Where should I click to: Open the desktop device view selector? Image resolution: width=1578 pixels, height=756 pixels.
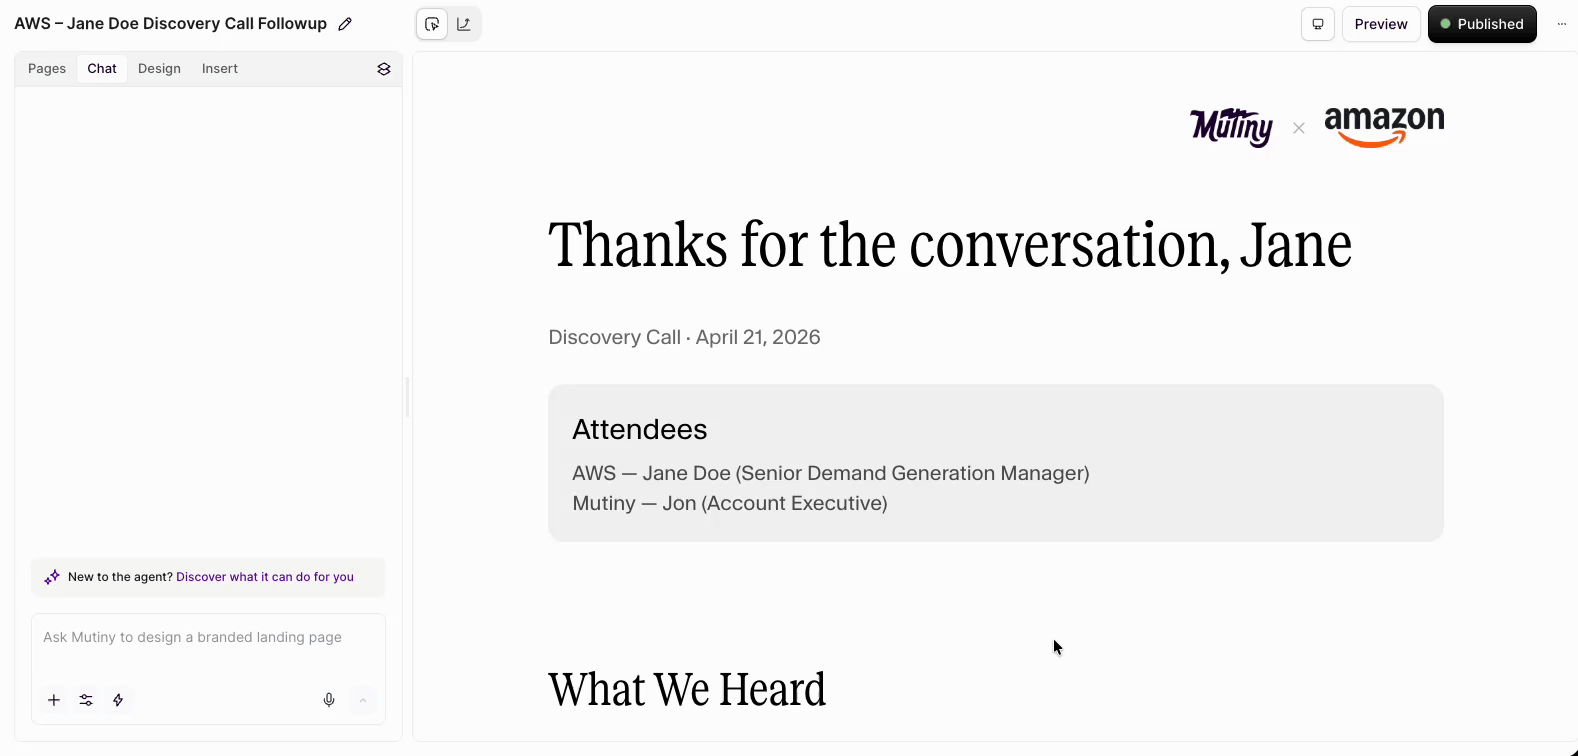tap(1318, 24)
